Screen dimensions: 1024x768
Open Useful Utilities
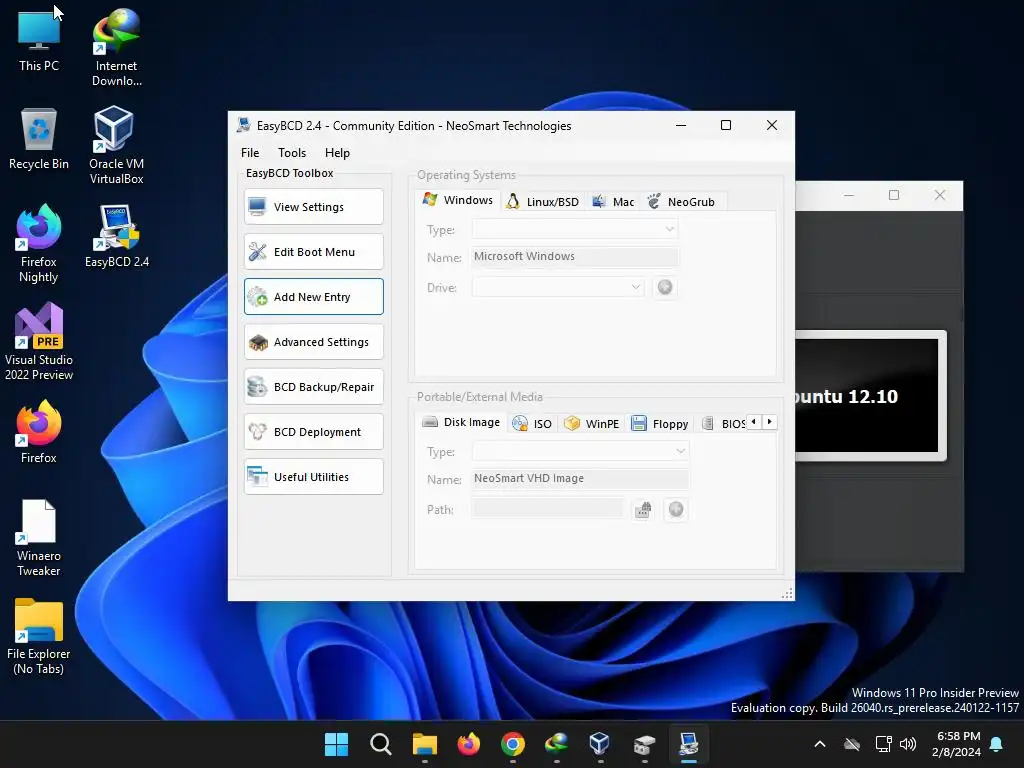click(313, 477)
